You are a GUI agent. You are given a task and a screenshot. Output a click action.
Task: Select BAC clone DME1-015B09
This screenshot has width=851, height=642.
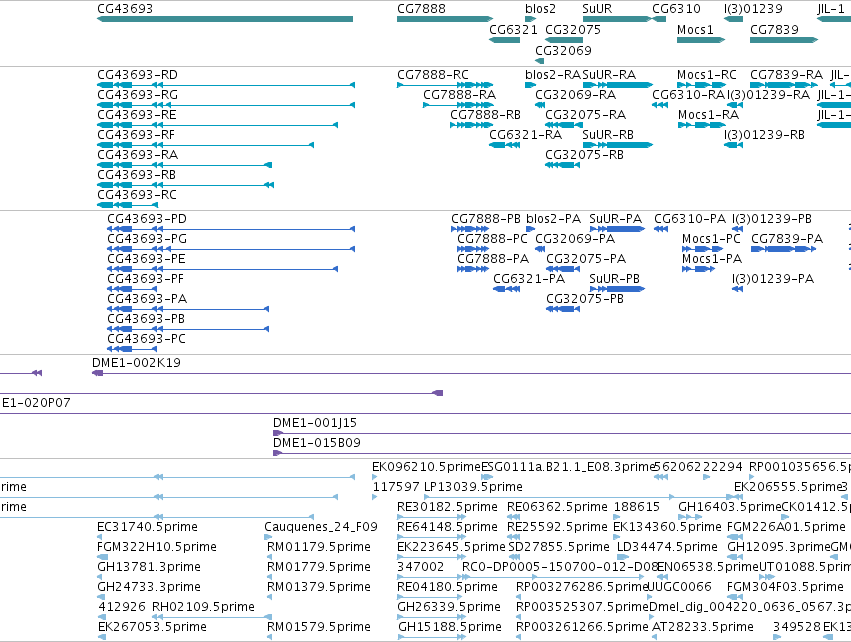pos(317,443)
